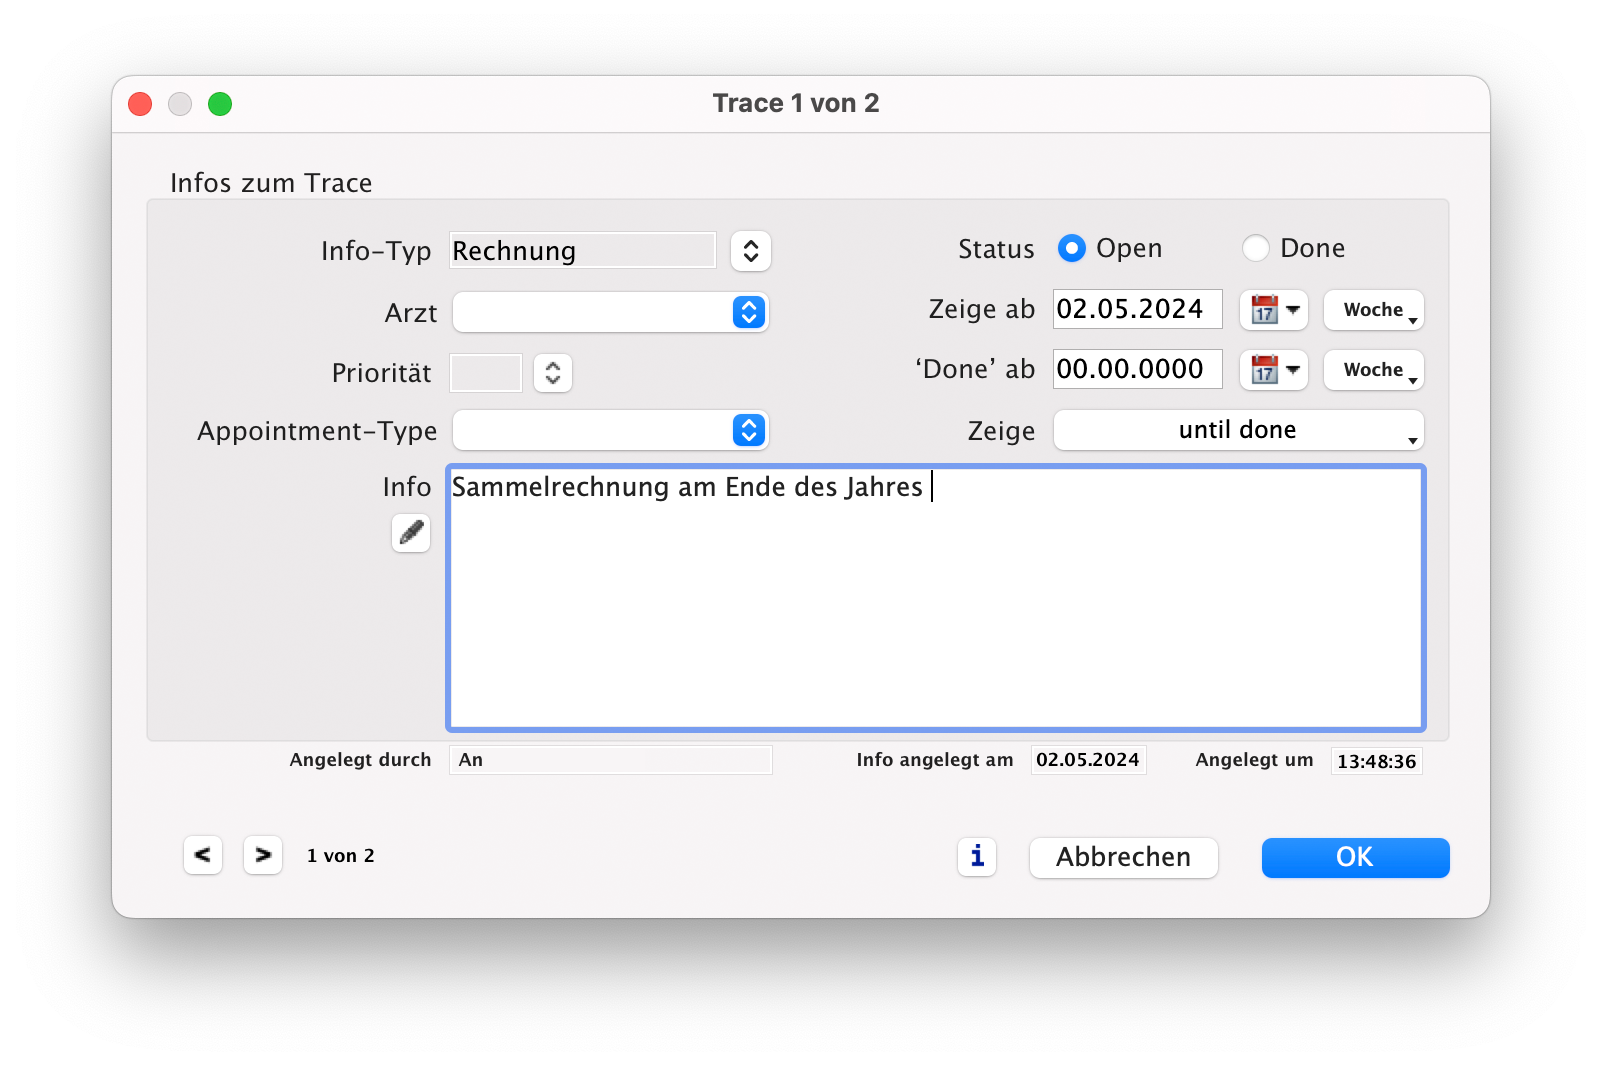Open the calendar picker for 'Done' ab
Viewport: 1602px width, 1066px height.
(x=1273, y=370)
